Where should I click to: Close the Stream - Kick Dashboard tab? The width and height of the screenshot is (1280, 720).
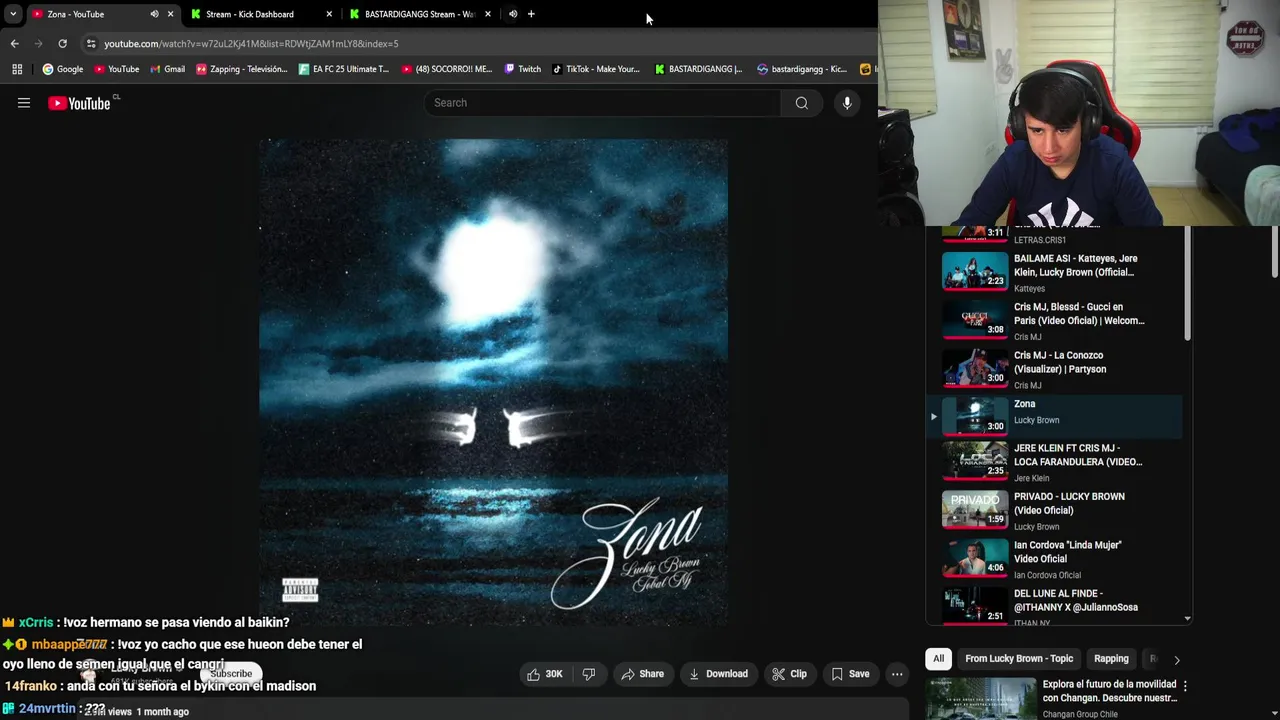[x=329, y=14]
